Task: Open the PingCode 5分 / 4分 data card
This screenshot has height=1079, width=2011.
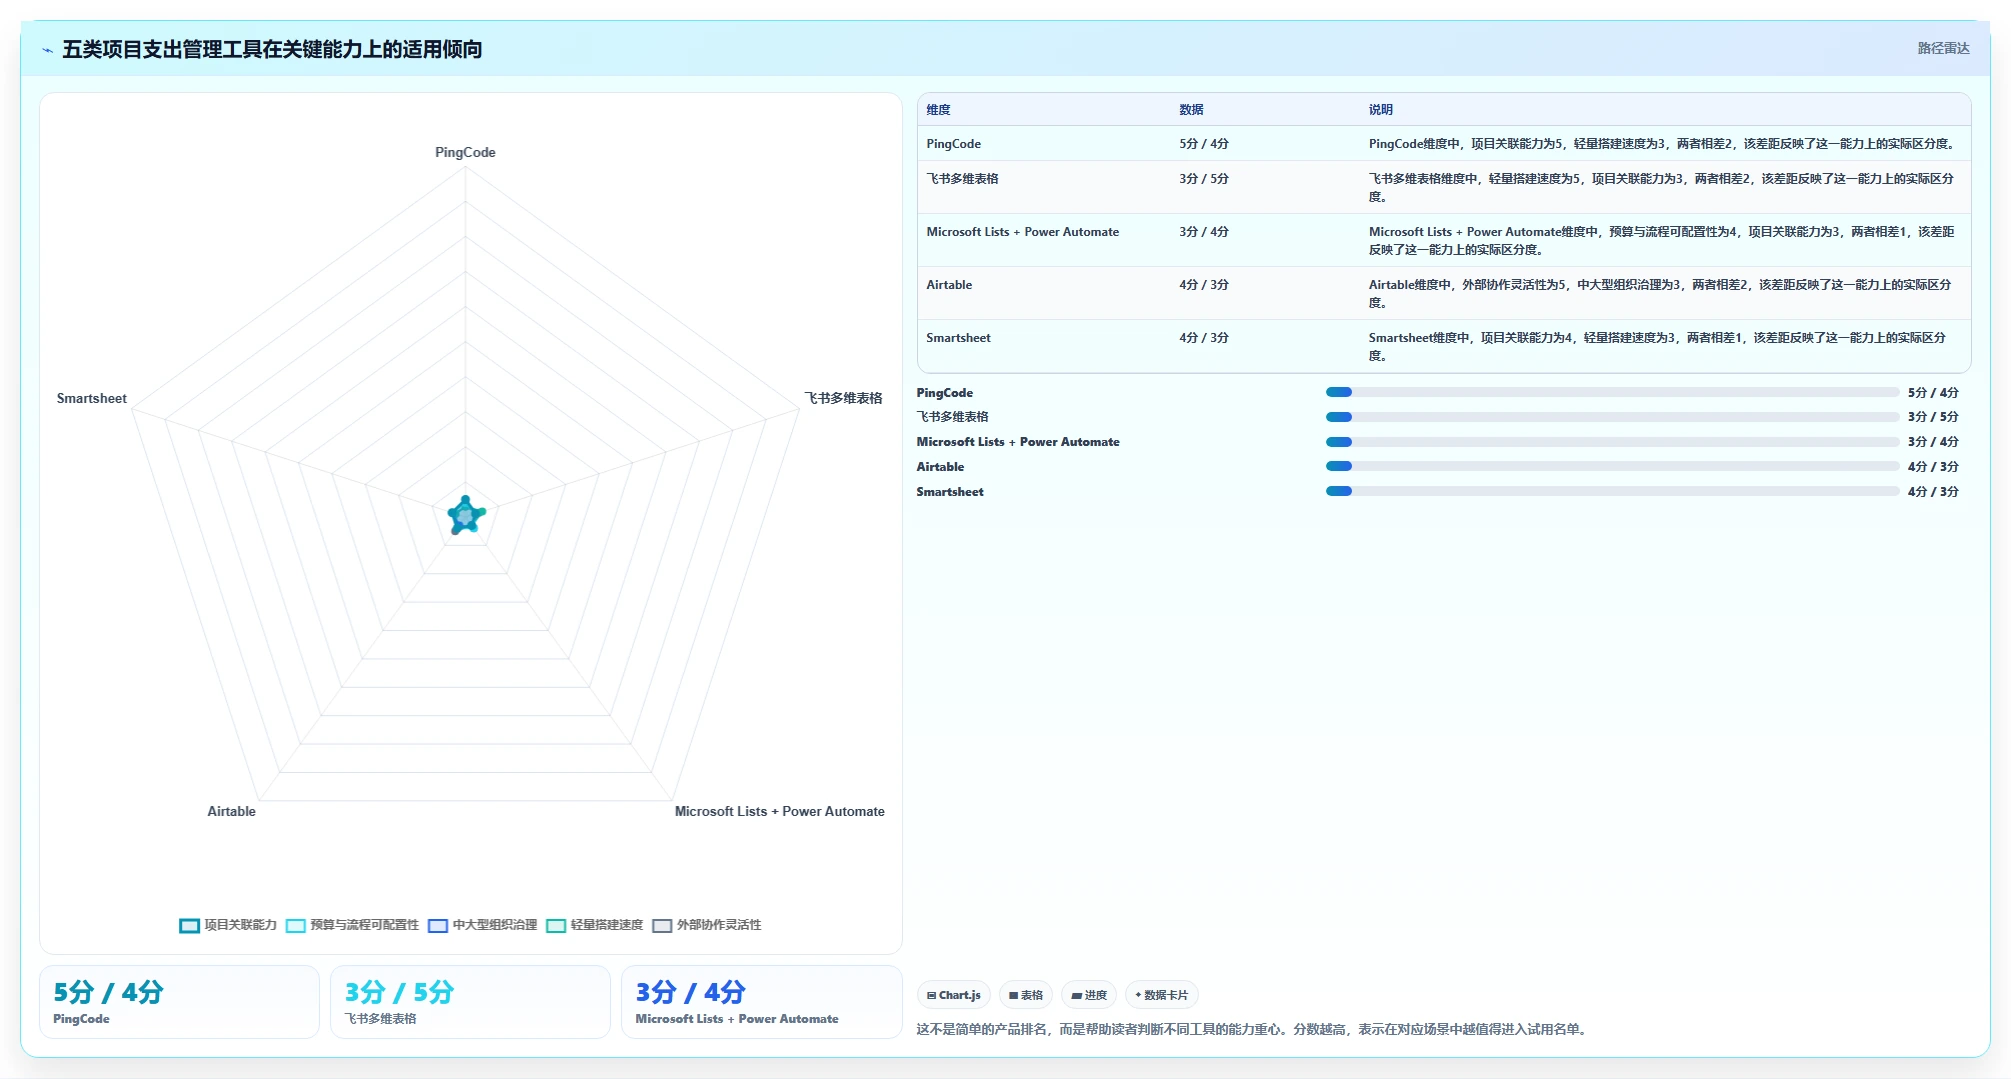Action: point(179,1002)
